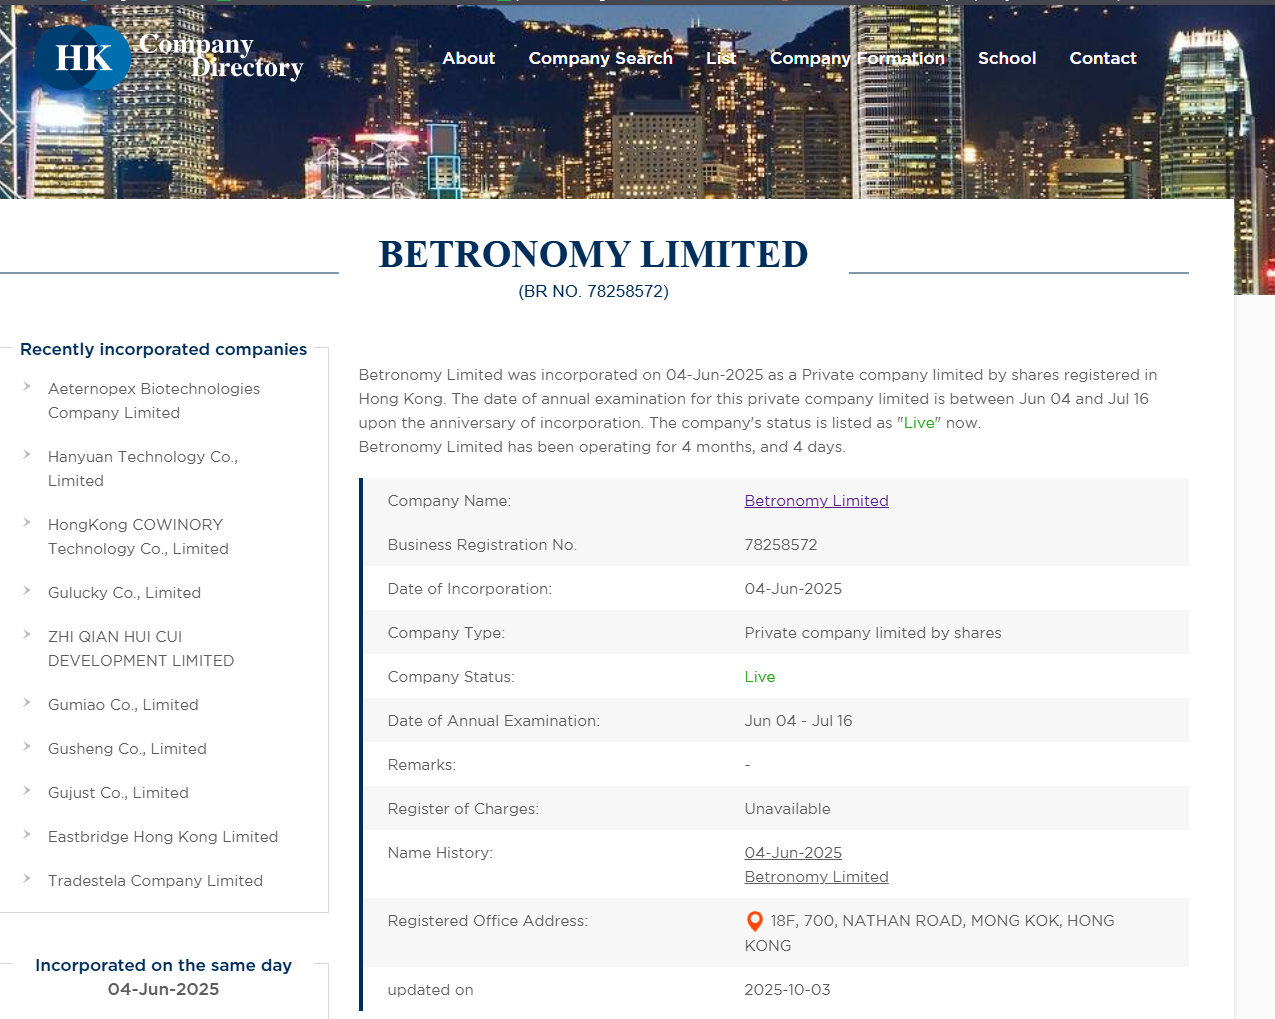Open the School menu link
The height and width of the screenshot is (1019, 1275).
(x=1006, y=58)
